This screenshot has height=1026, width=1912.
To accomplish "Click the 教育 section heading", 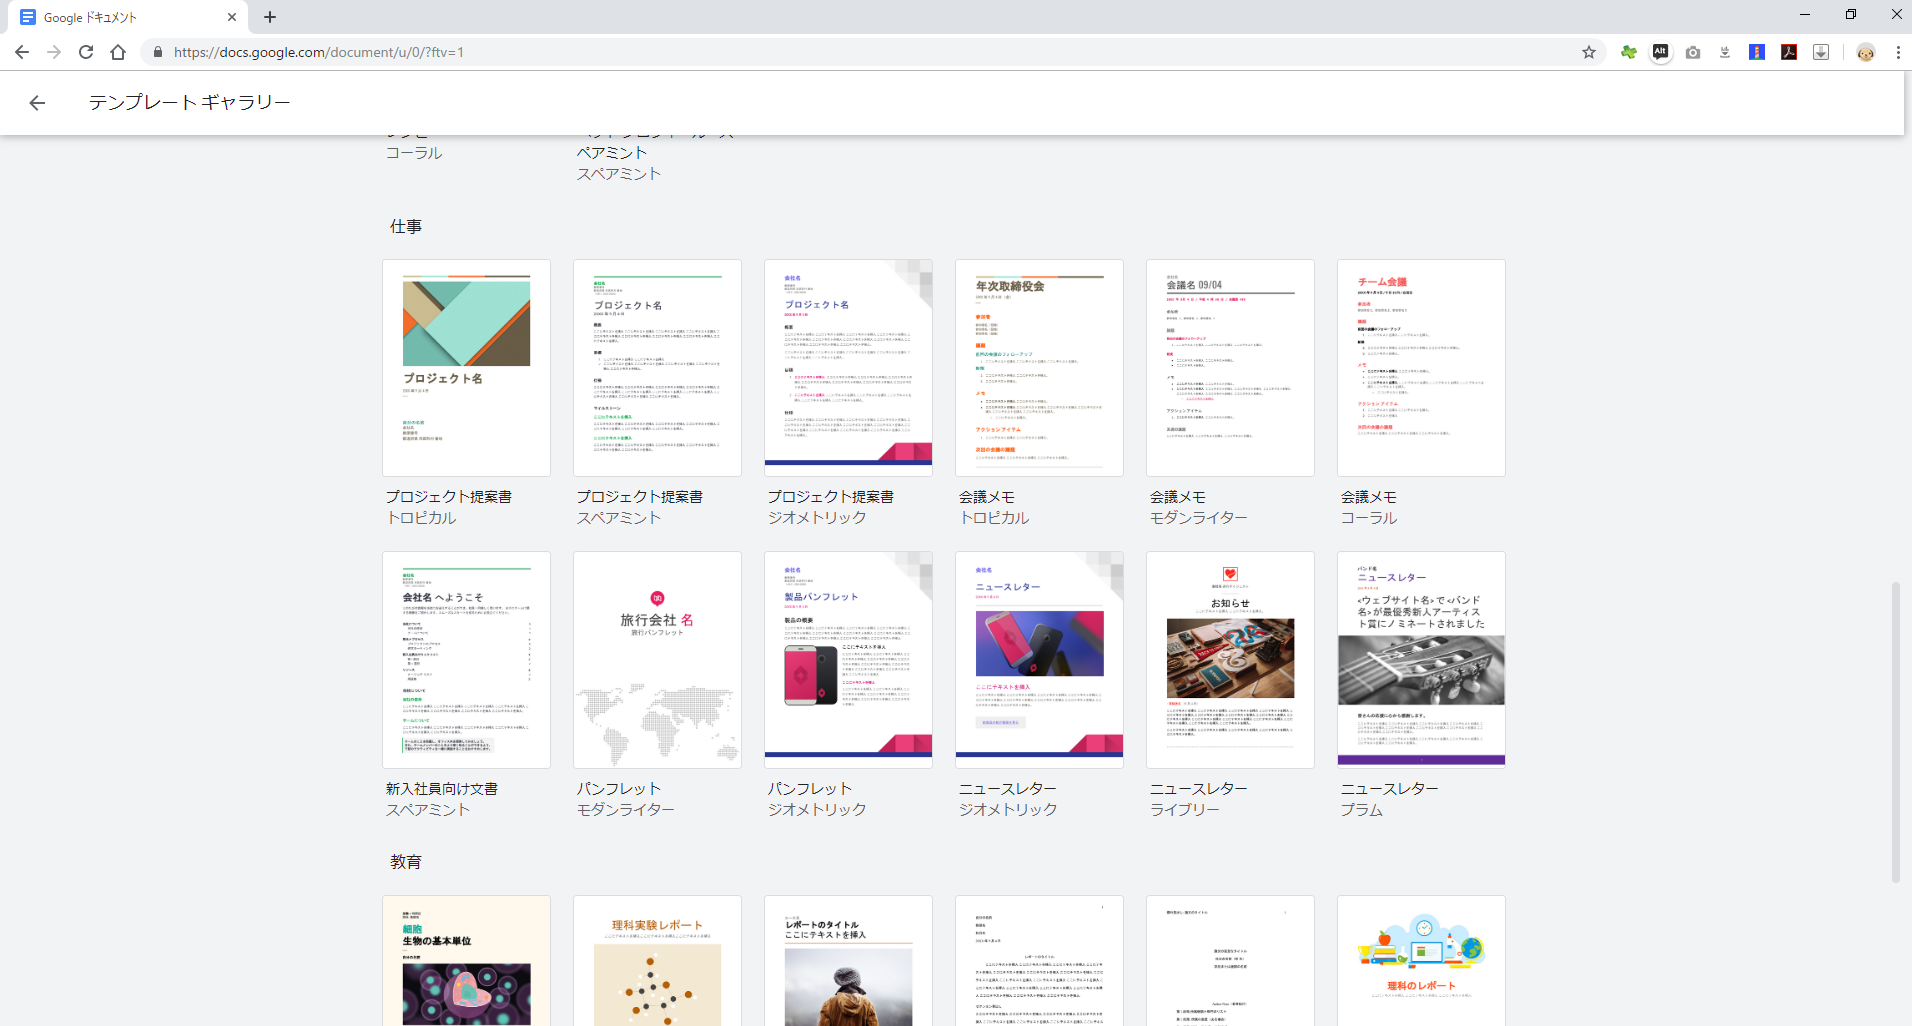I will (406, 862).
